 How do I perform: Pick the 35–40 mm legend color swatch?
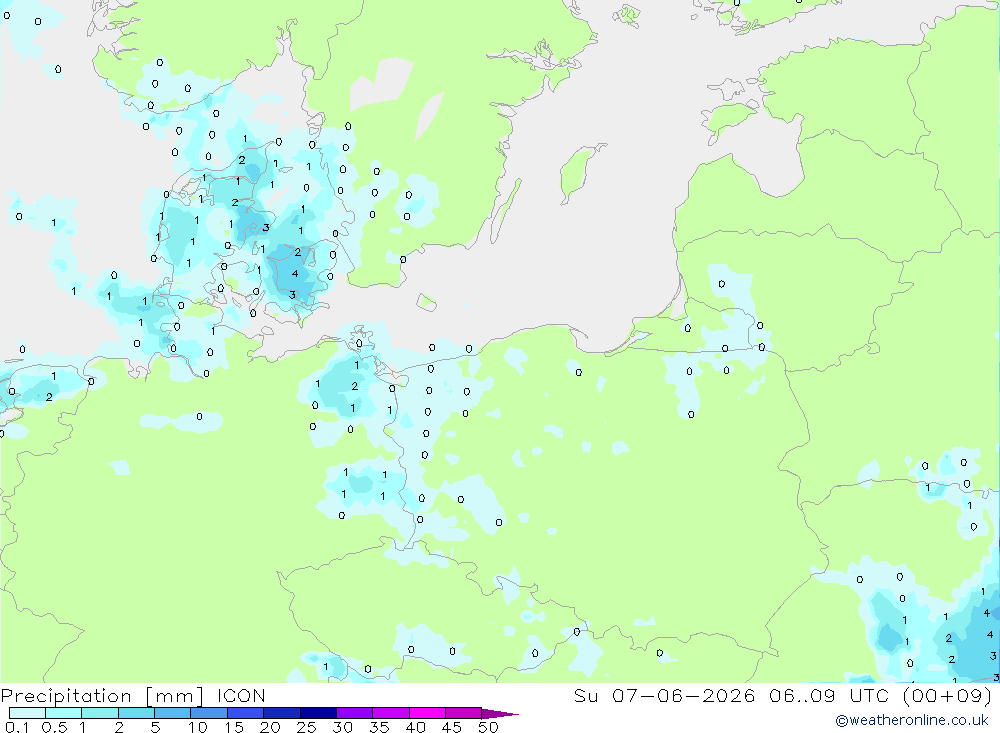[391, 713]
